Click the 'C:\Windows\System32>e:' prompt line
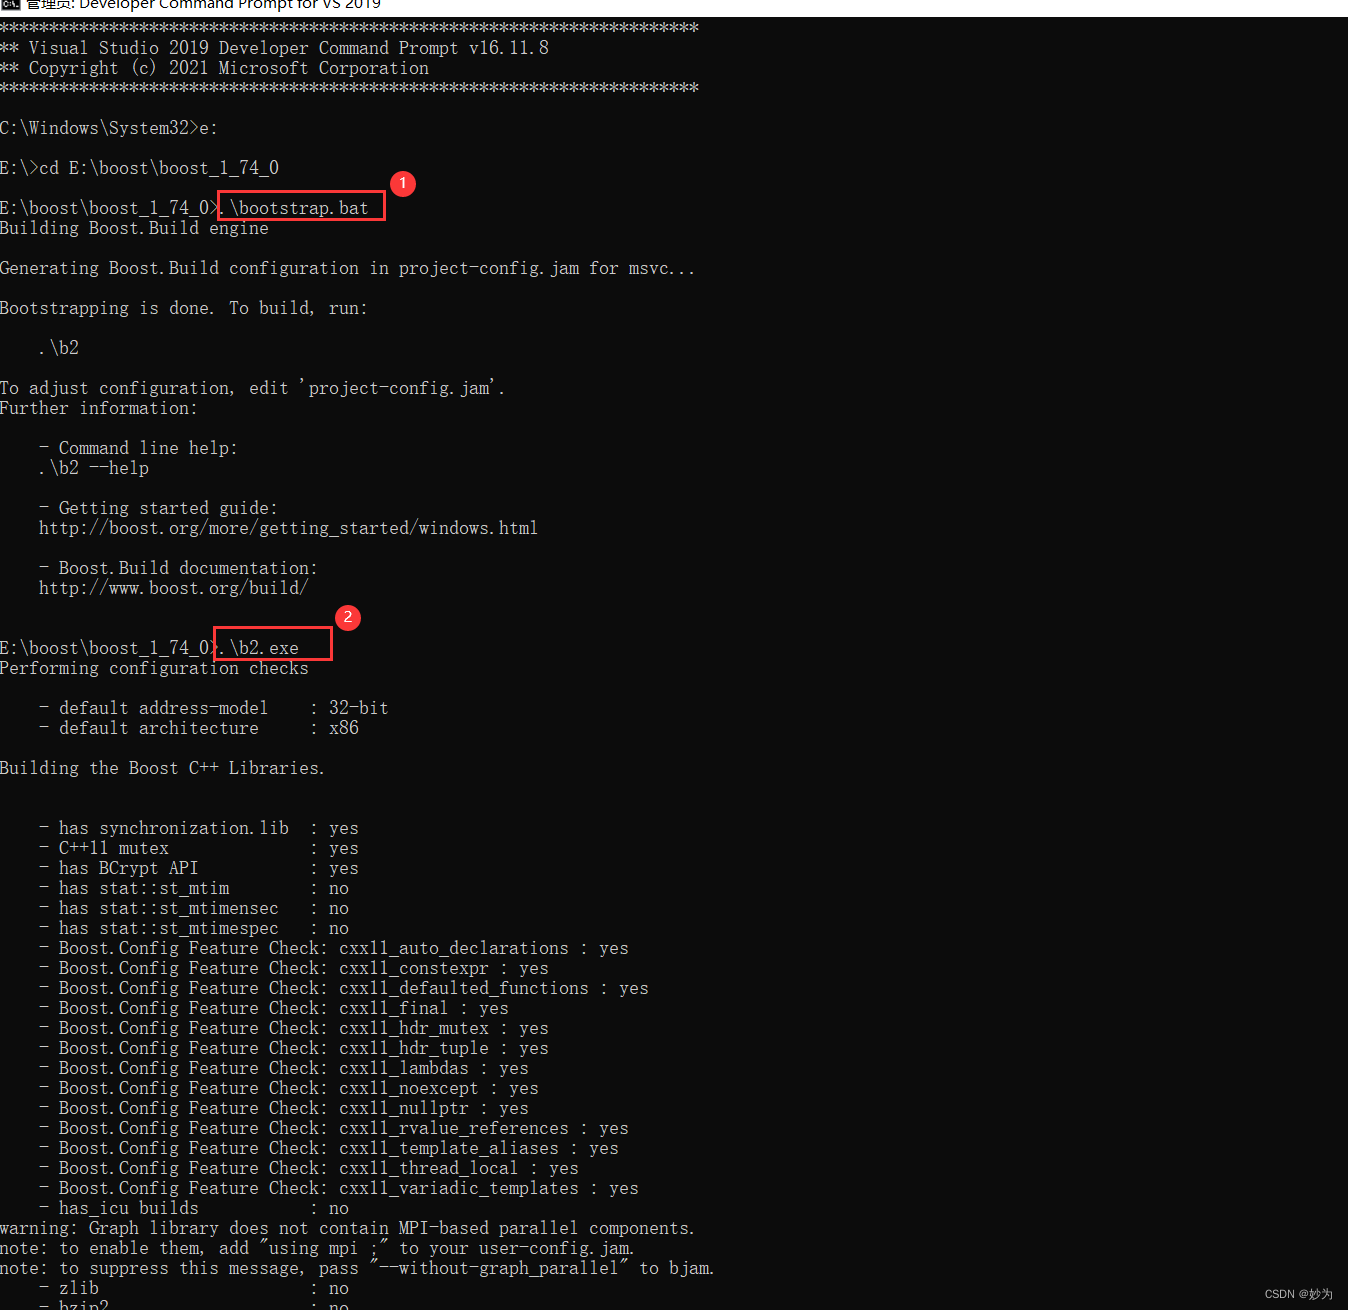 [109, 128]
